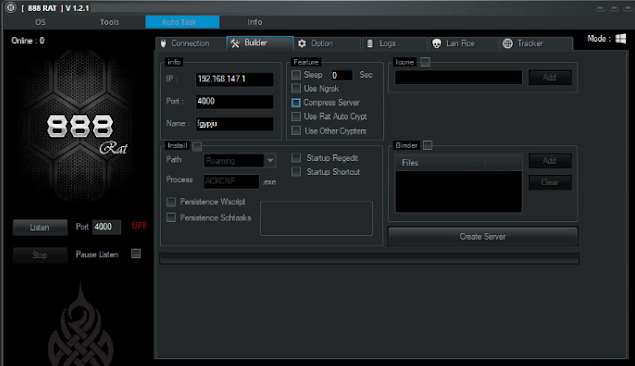Click the globe icon on Tracker tab
Screen dimensions: 635x366
pyautogui.click(x=507, y=43)
